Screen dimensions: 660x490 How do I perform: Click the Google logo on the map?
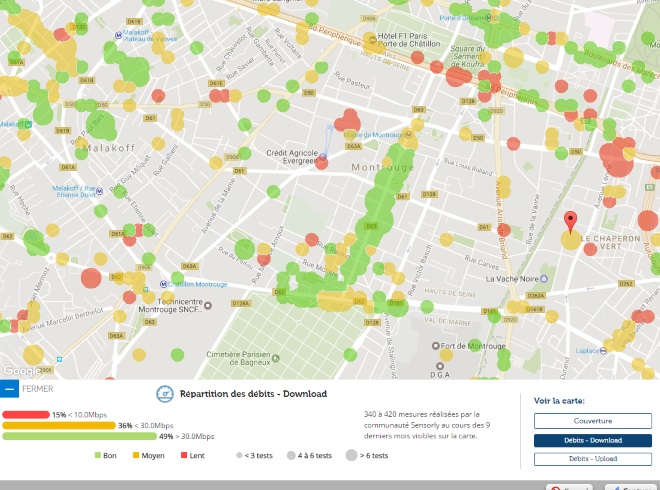pyautogui.click(x=22, y=370)
